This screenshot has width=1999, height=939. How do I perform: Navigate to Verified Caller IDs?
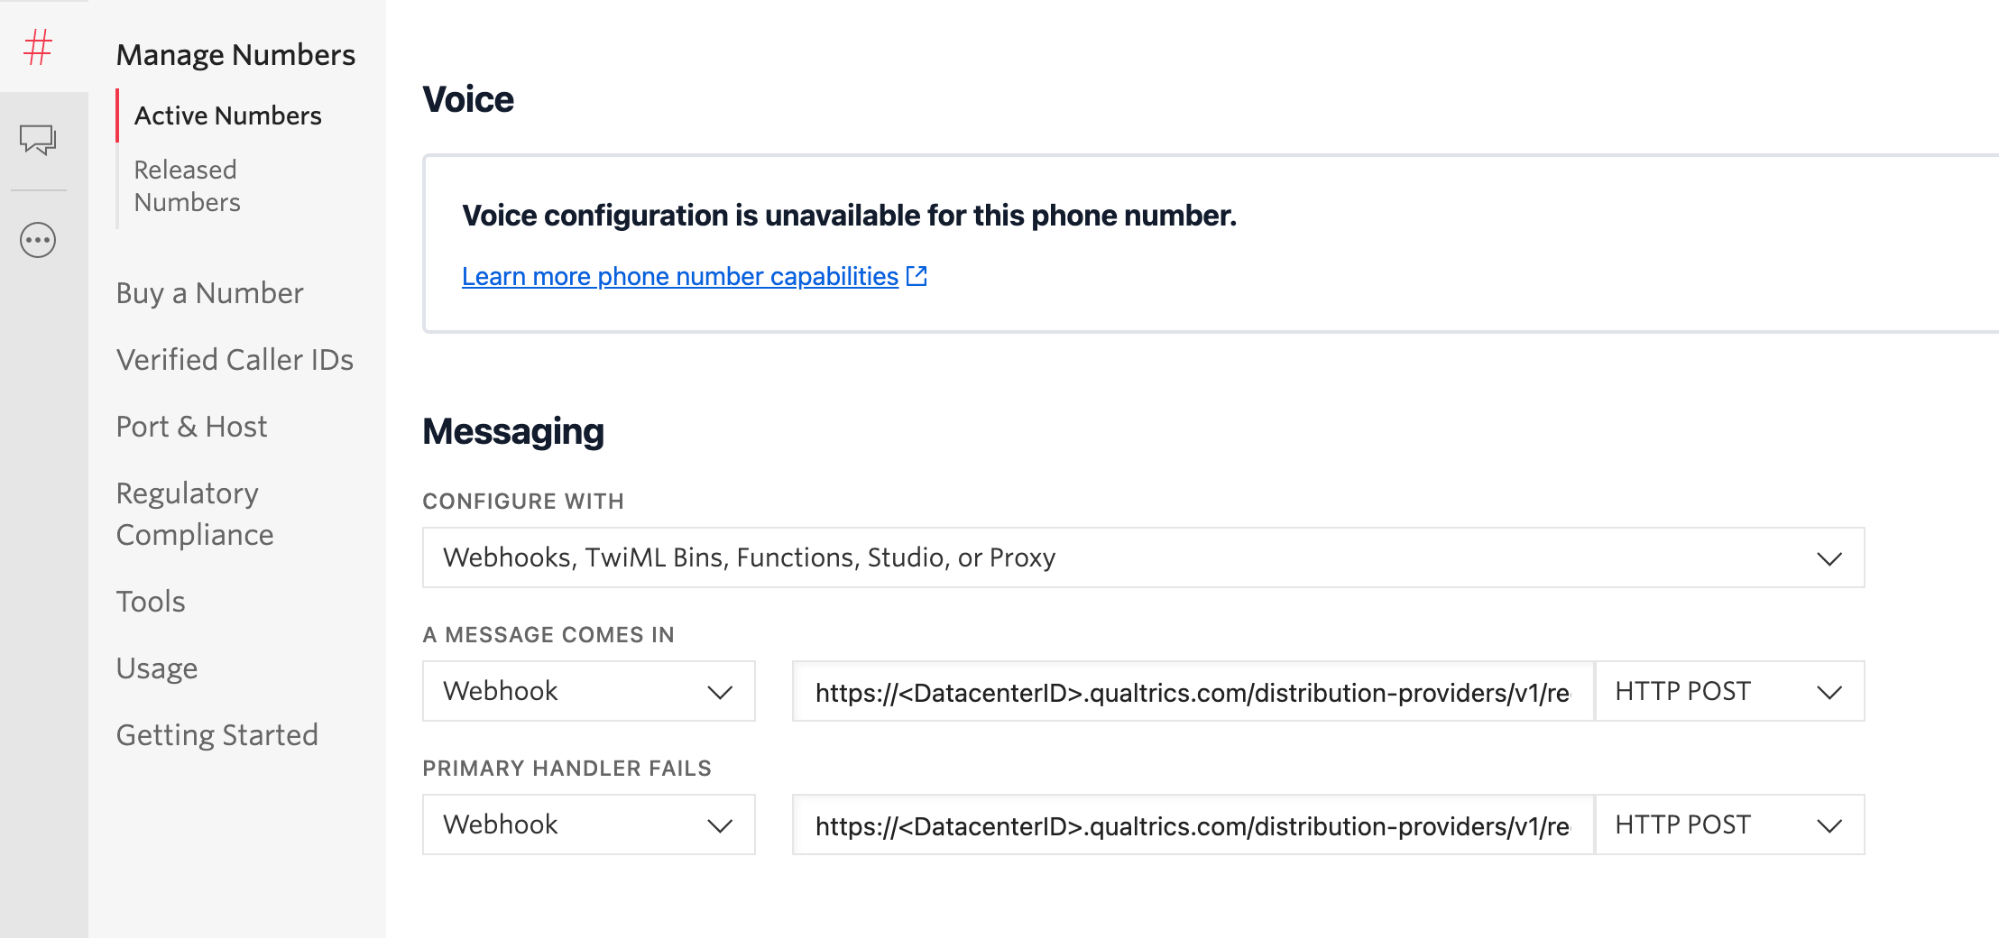pos(235,359)
